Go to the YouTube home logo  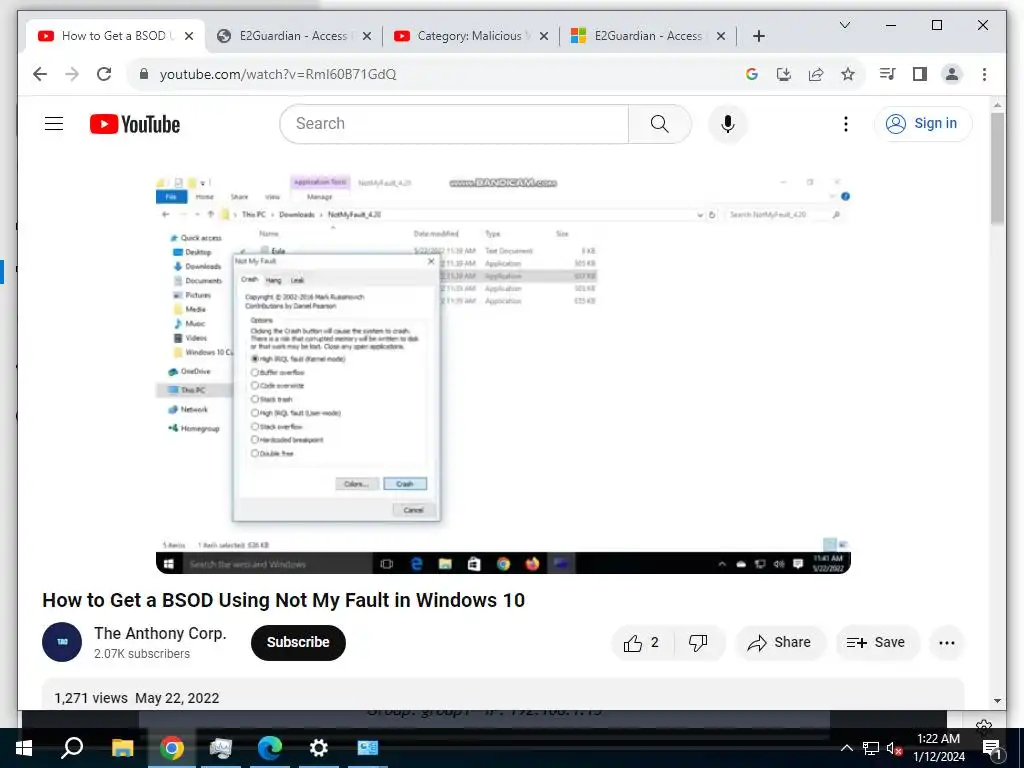tap(135, 124)
